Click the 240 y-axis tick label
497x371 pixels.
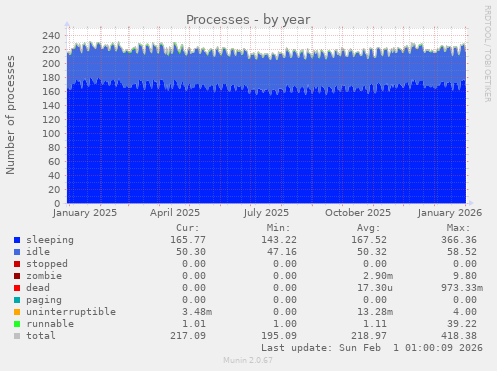(x=51, y=35)
